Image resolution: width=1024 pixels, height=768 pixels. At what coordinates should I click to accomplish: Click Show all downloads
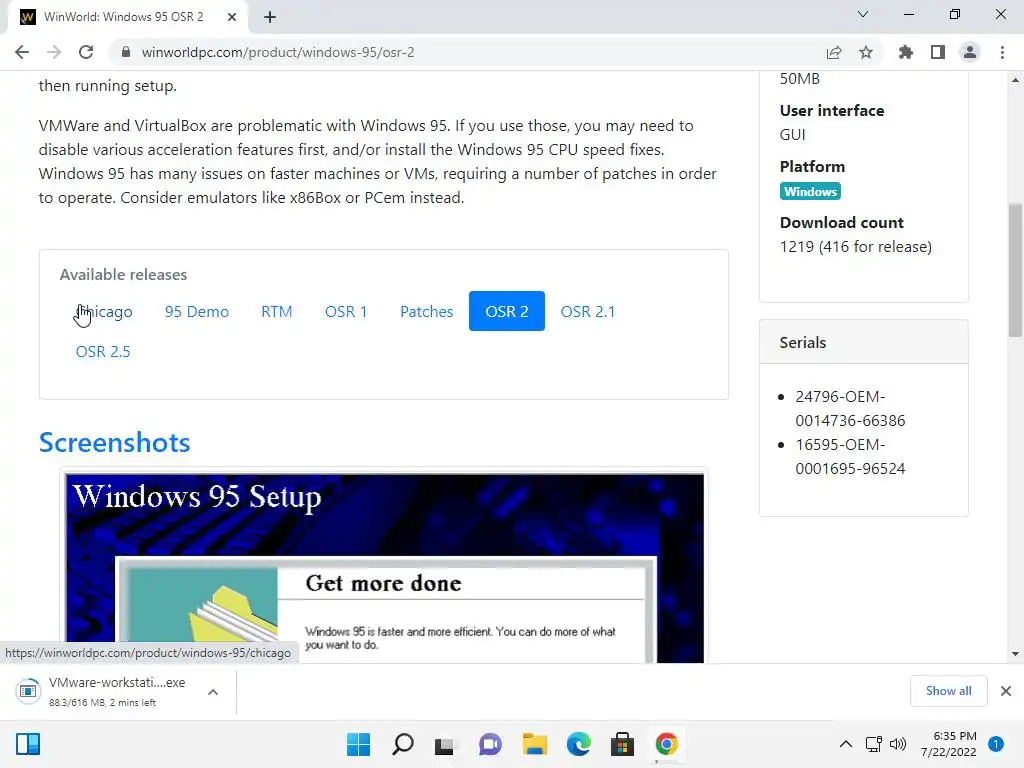948,691
